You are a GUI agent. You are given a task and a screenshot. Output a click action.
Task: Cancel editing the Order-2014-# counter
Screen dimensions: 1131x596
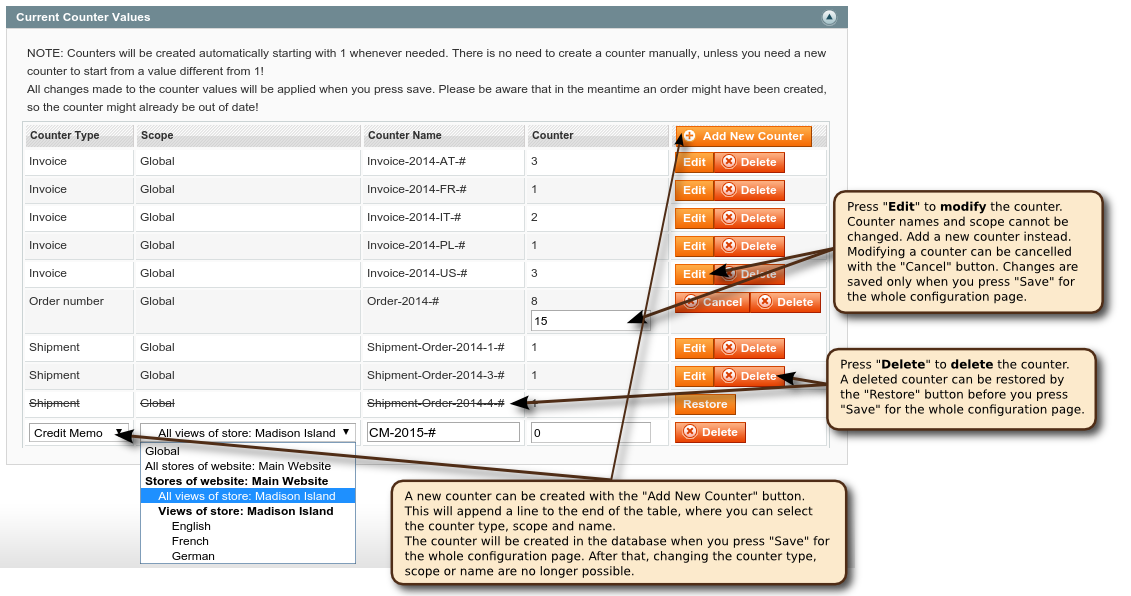(x=712, y=302)
